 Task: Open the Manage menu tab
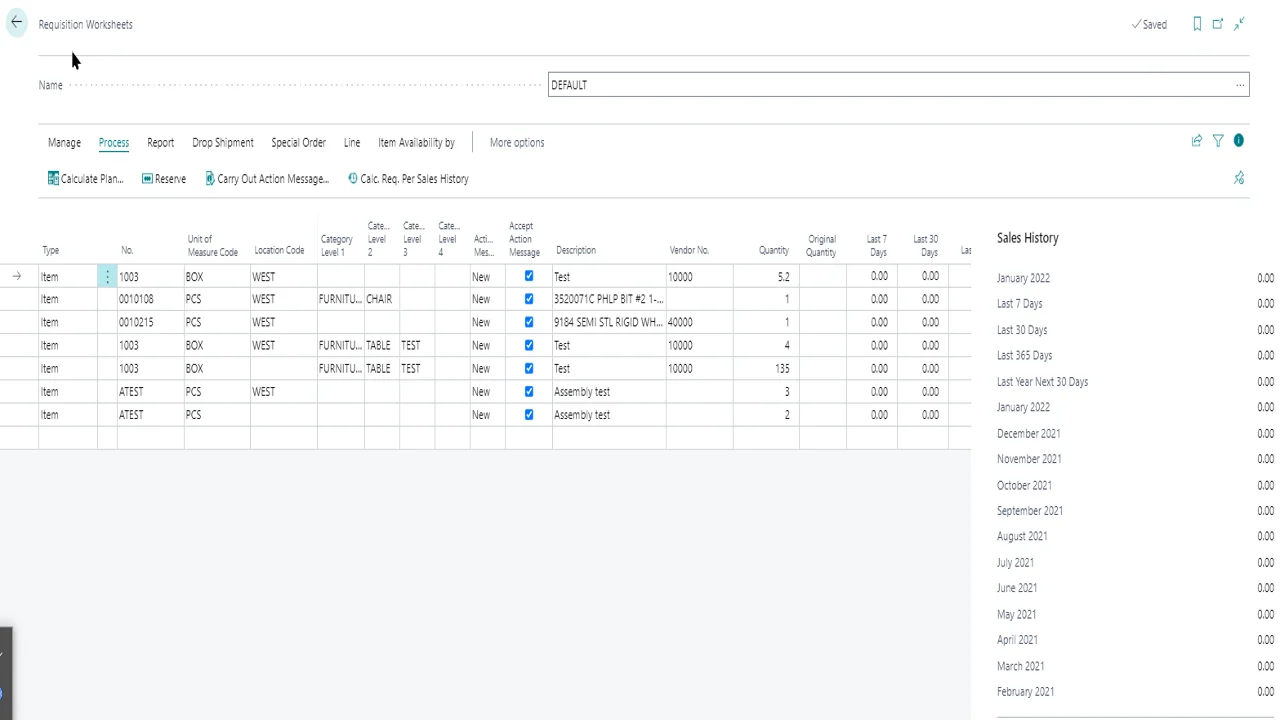click(64, 143)
